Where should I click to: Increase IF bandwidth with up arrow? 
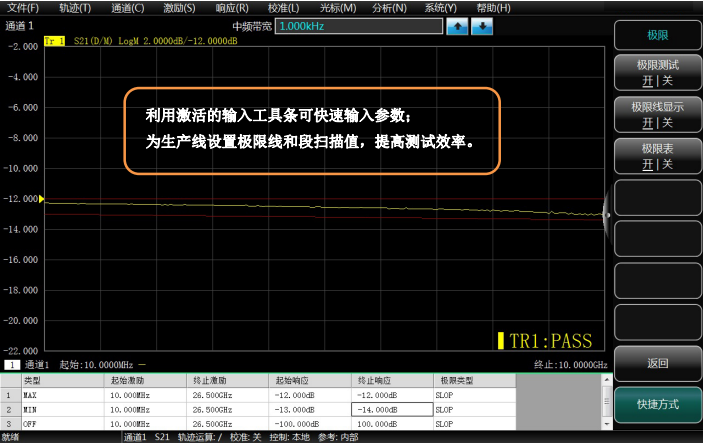click(x=457, y=26)
